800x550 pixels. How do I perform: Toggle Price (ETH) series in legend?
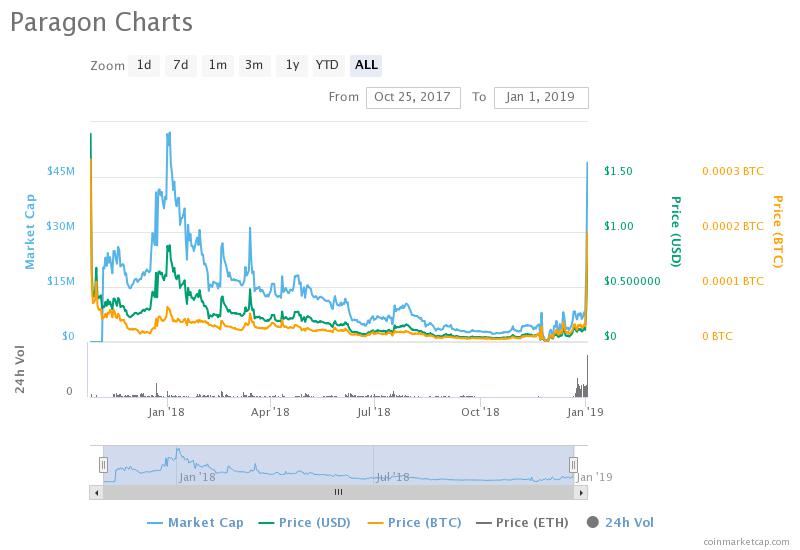pyautogui.click(x=522, y=523)
